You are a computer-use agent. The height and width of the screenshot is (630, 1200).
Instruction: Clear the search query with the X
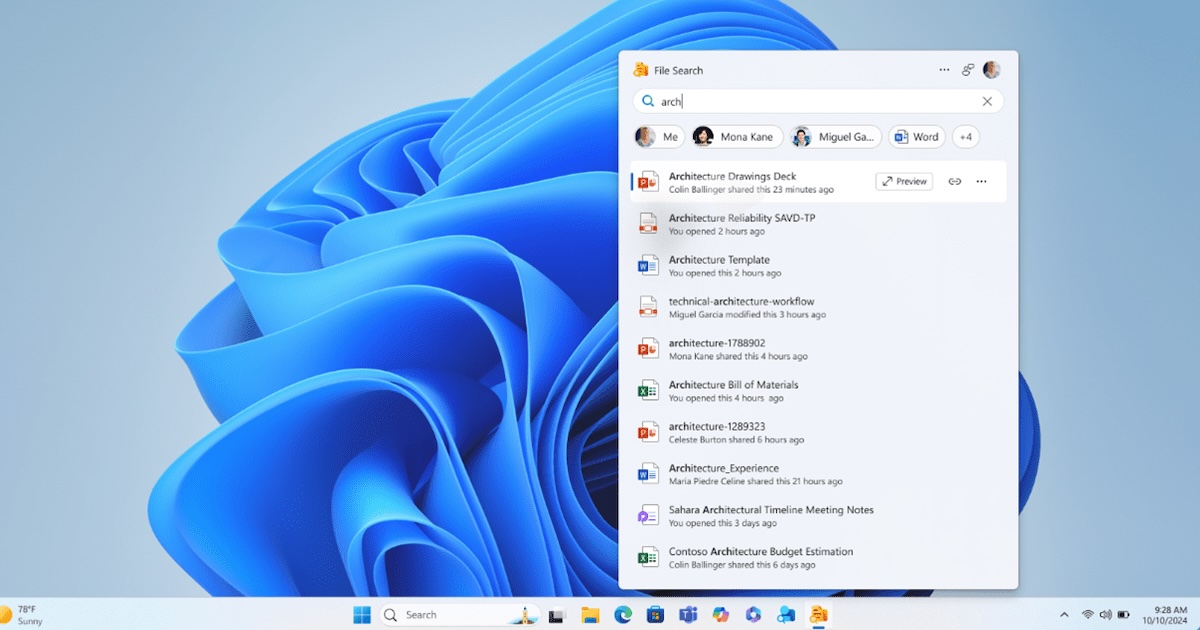(x=987, y=101)
